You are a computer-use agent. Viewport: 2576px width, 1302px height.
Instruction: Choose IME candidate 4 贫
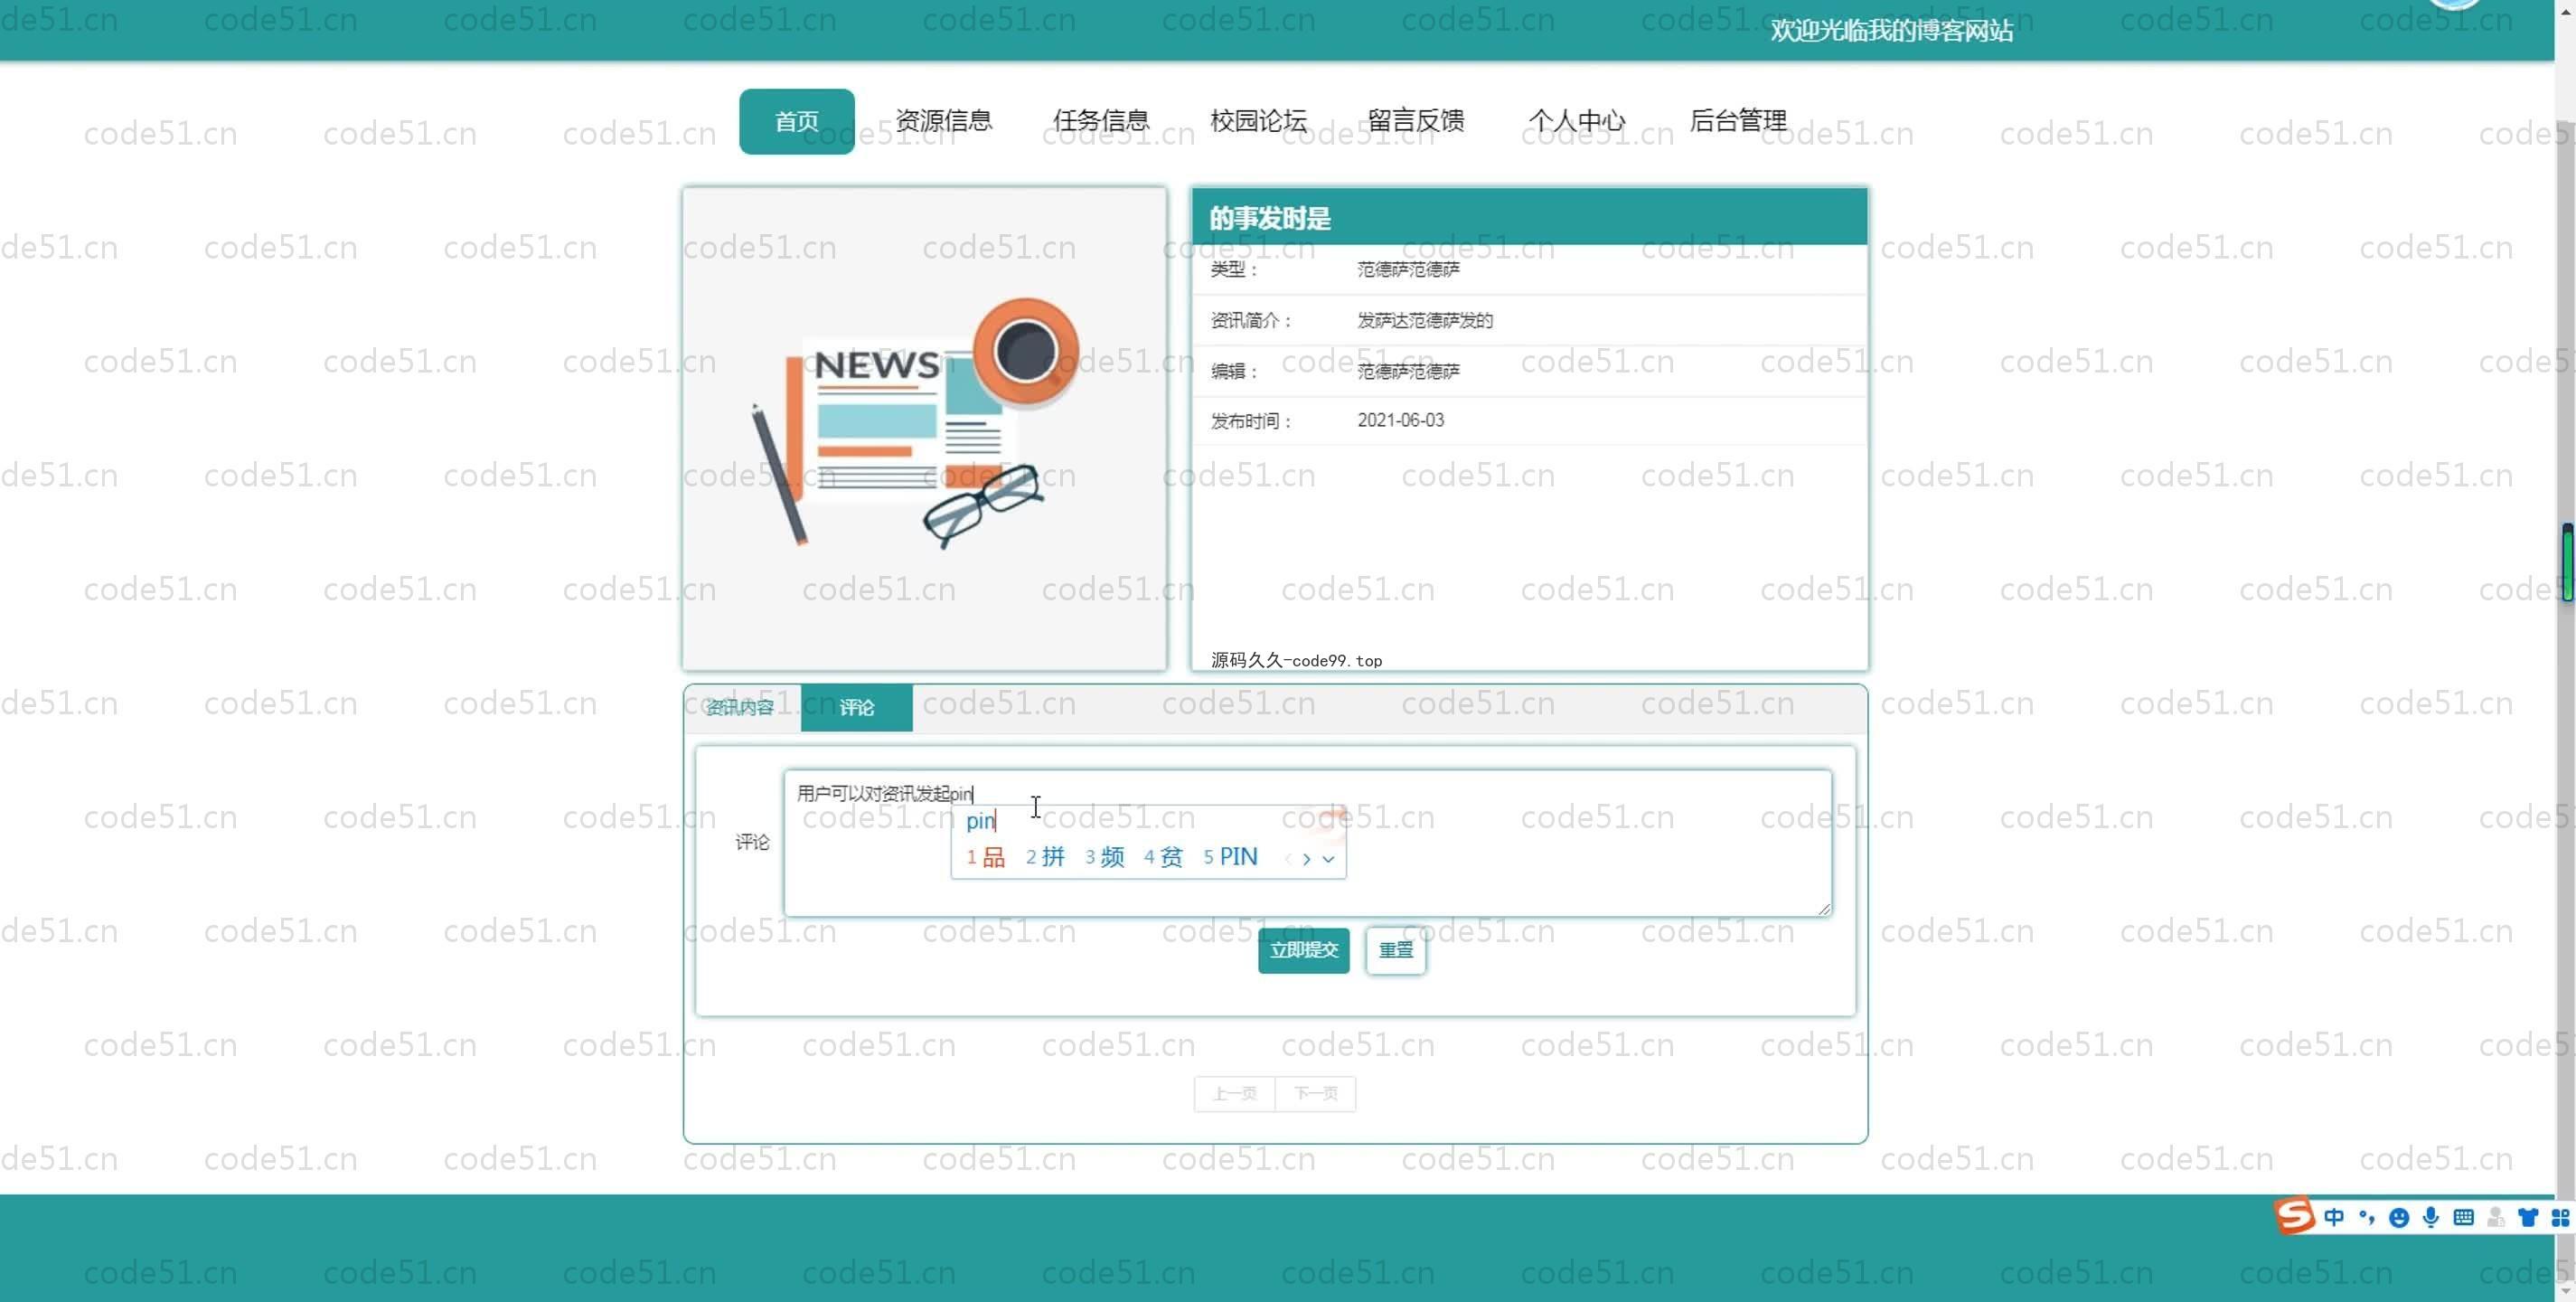(1163, 857)
